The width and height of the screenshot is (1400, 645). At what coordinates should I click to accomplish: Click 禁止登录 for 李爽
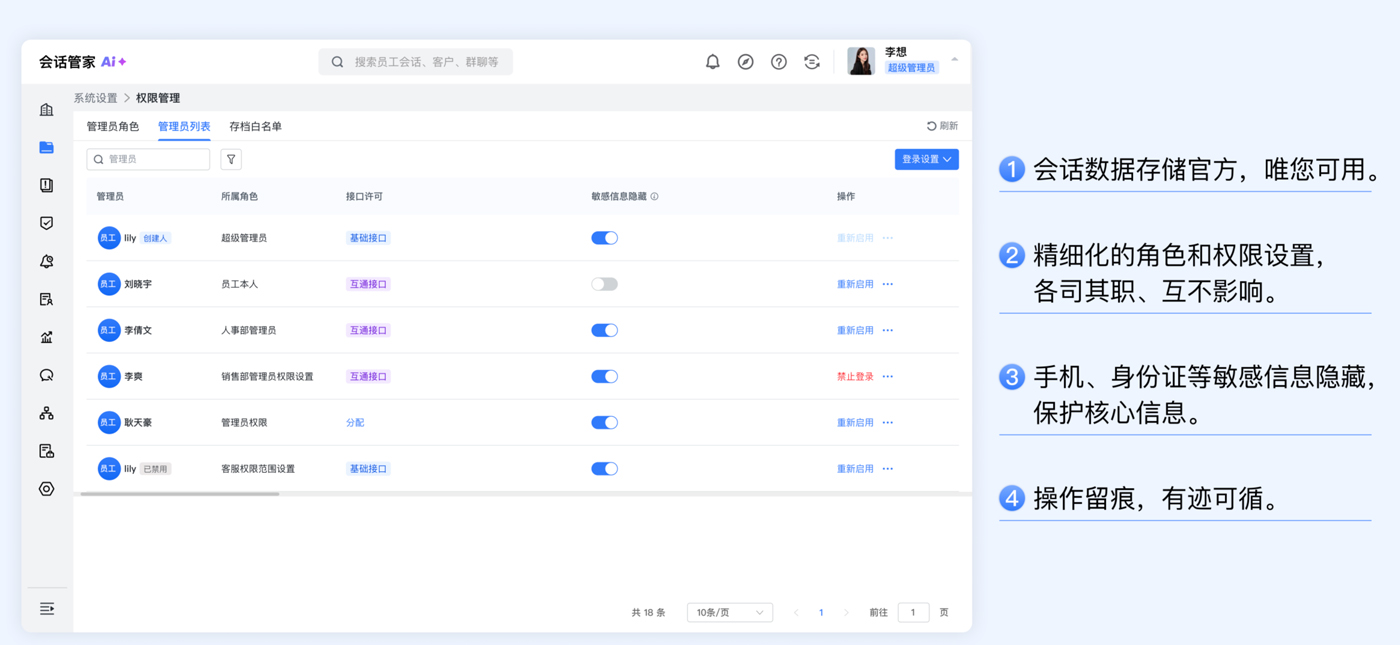coord(855,377)
